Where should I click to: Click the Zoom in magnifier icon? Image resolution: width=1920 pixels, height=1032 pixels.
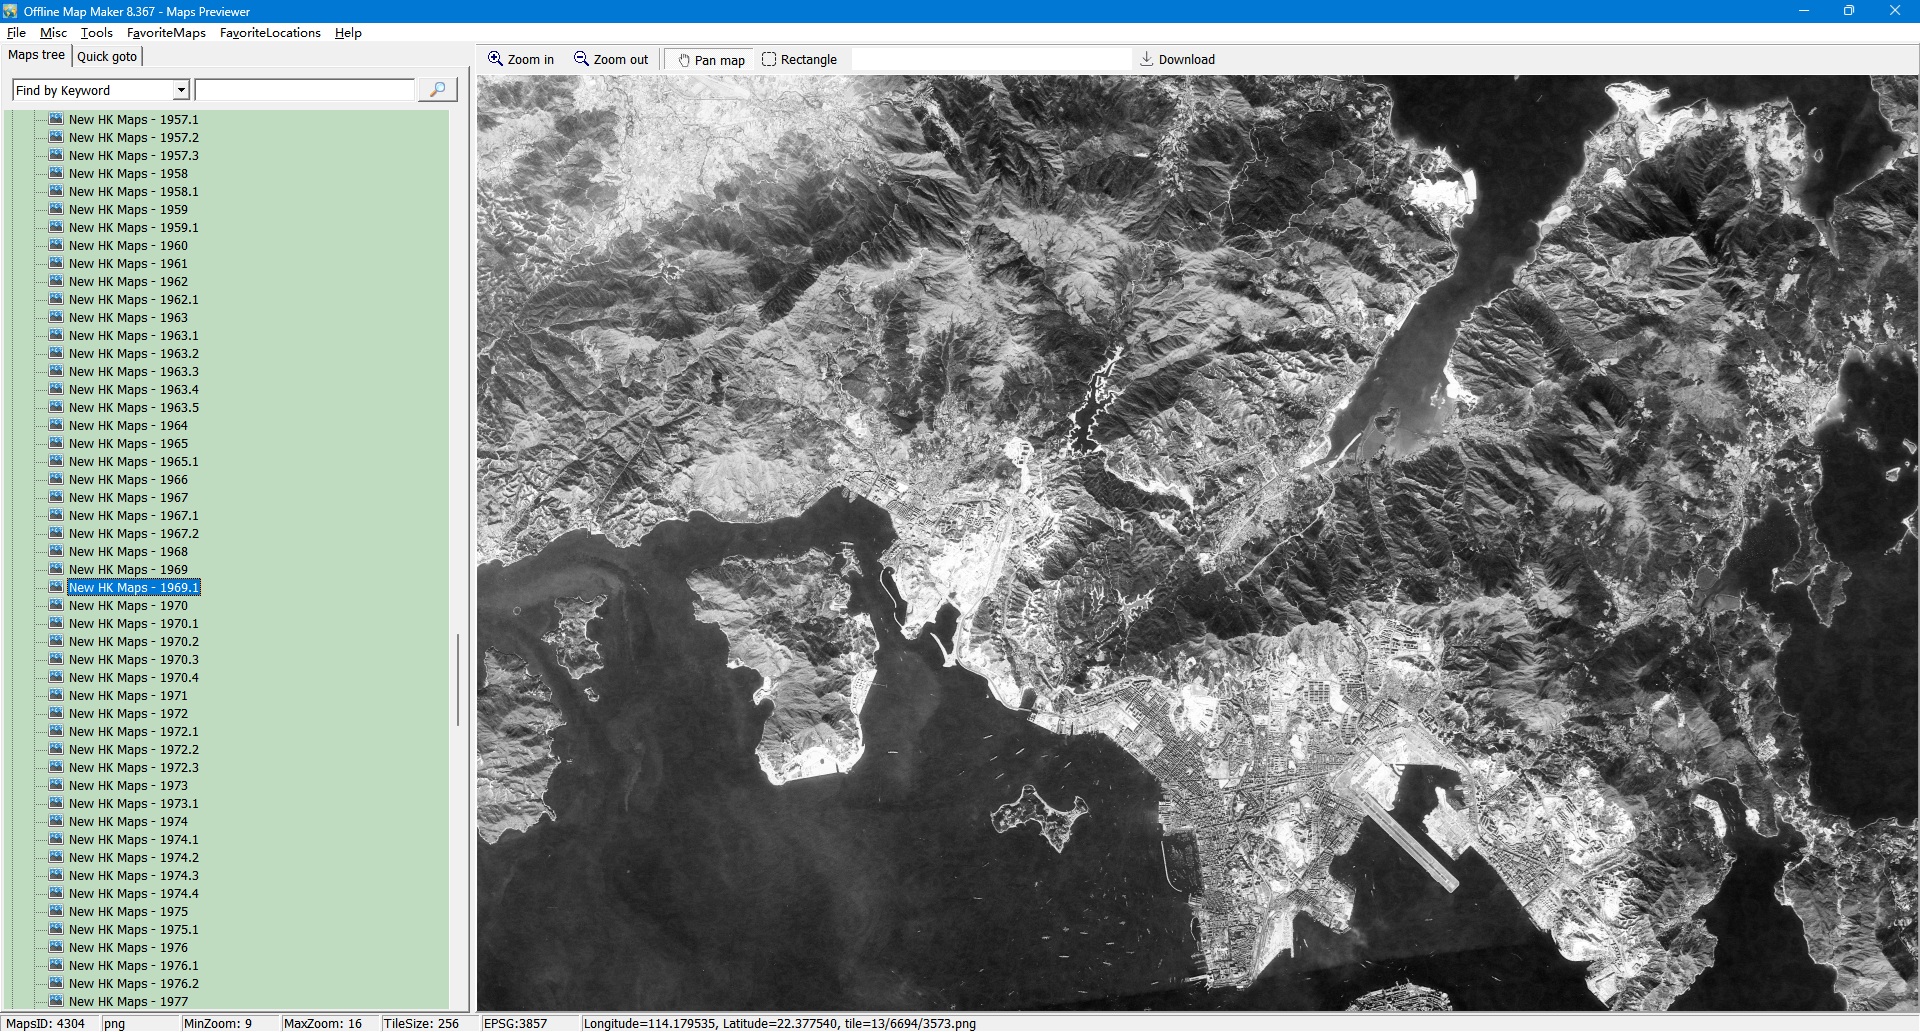tap(495, 59)
